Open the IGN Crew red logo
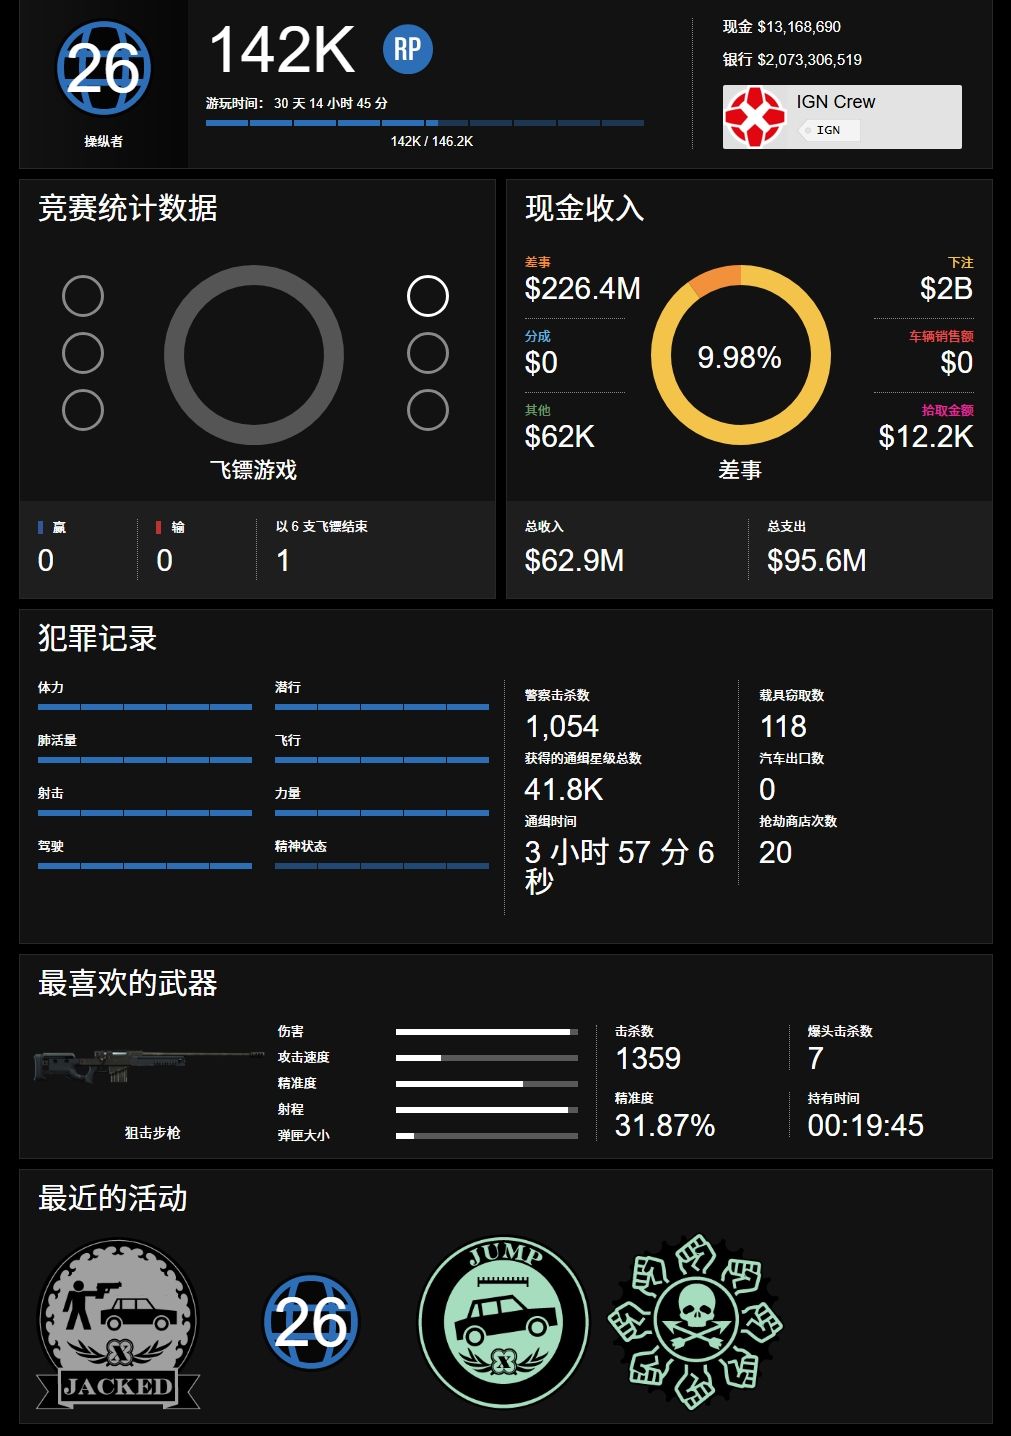 (x=755, y=117)
